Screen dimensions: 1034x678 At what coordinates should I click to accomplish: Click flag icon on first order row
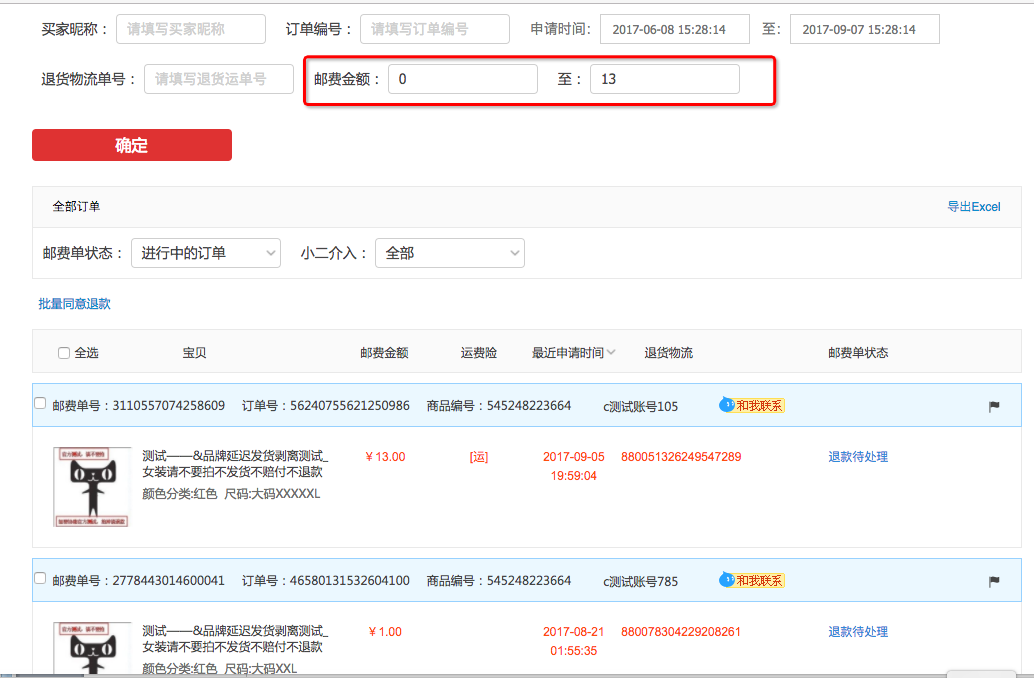coord(994,406)
